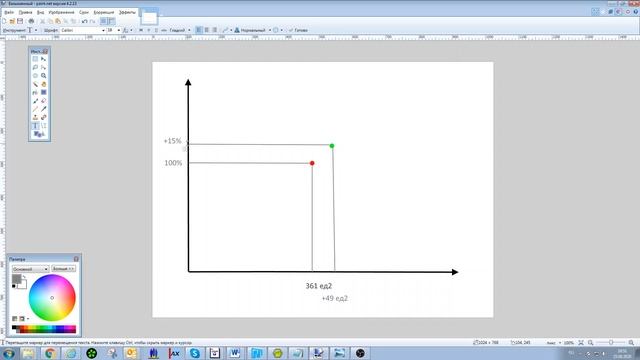Screen dimensions: 640x360
Task: Open the Эффекты menu
Action: [x=127, y=13]
